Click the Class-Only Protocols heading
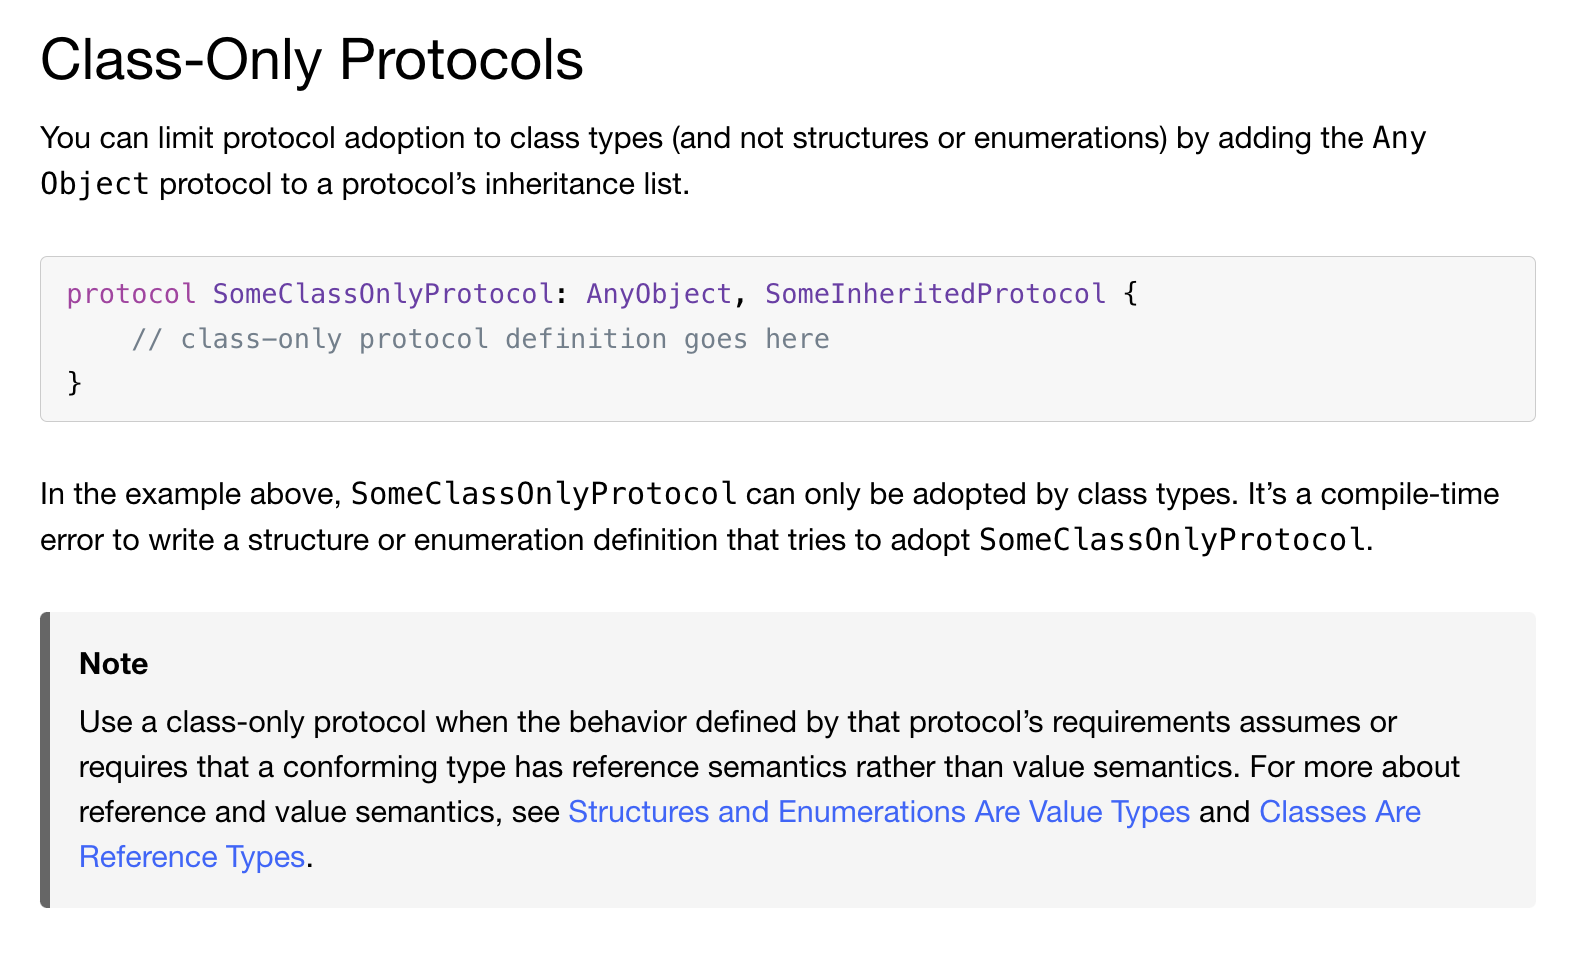 point(311,60)
